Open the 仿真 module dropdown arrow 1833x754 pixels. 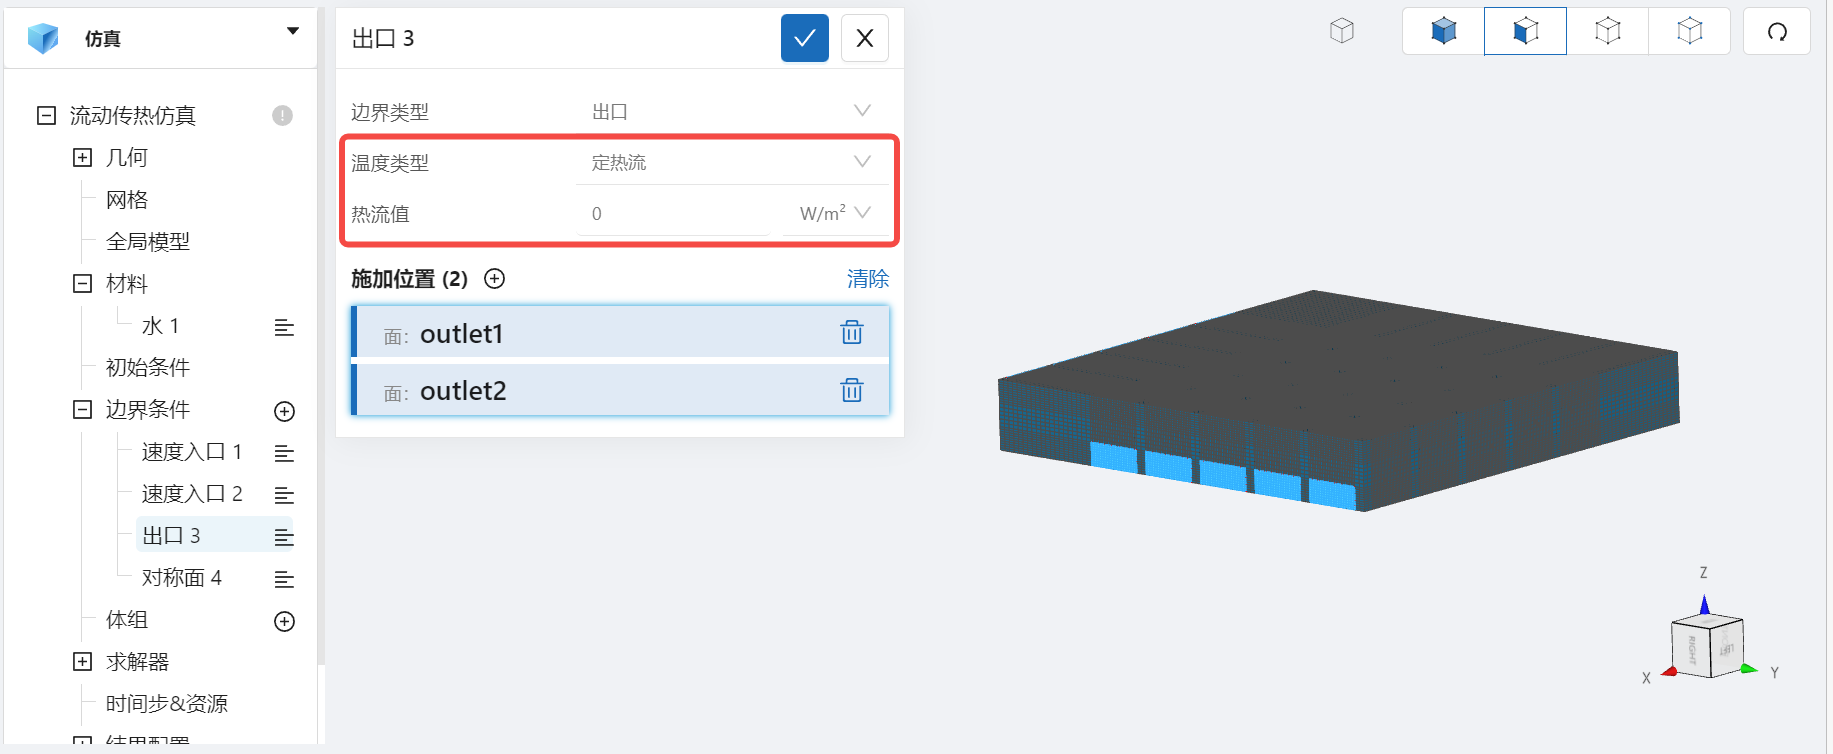pos(293,31)
